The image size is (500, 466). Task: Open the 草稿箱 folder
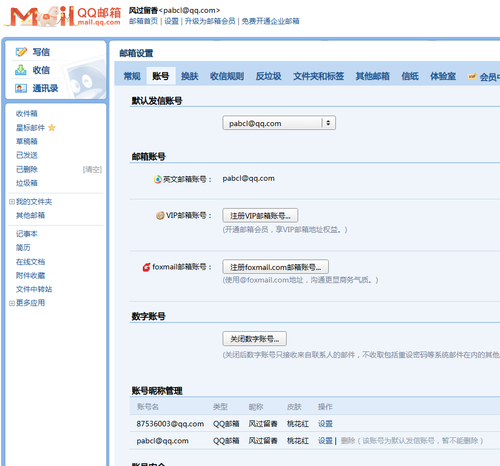pyautogui.click(x=27, y=141)
